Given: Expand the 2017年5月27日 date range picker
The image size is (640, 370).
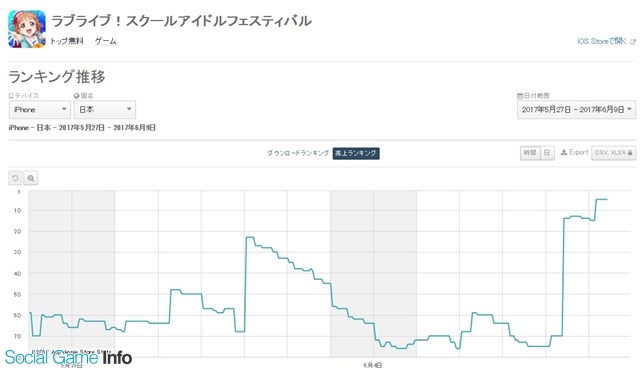Looking at the screenshot, I should point(576,109).
